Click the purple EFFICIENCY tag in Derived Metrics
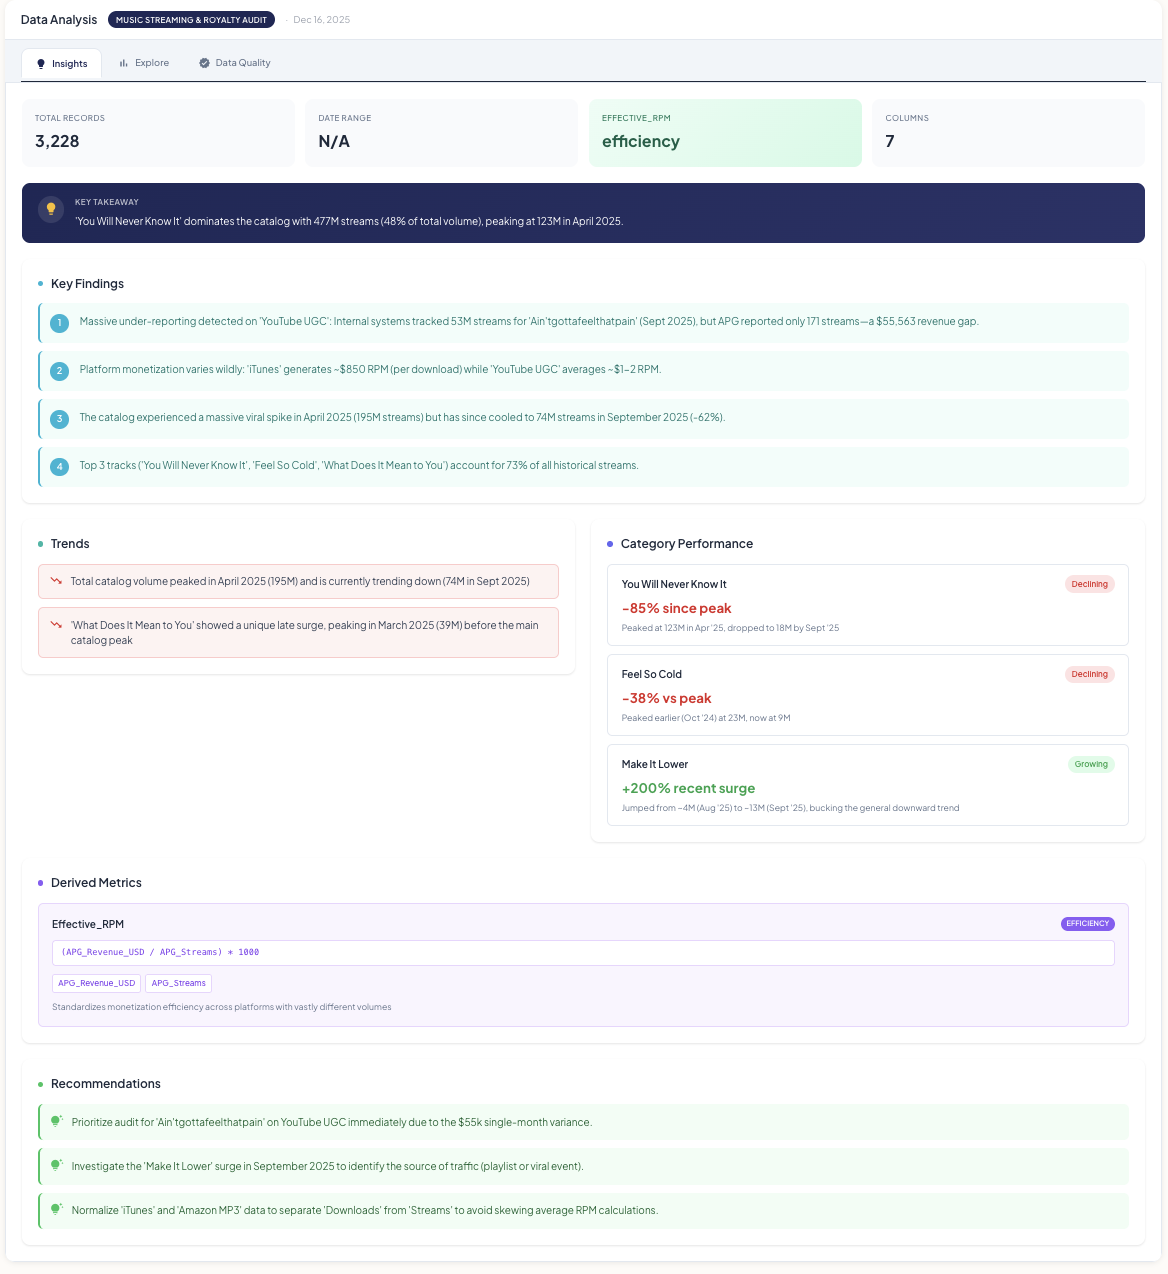The width and height of the screenshot is (1168, 1274). click(x=1087, y=923)
